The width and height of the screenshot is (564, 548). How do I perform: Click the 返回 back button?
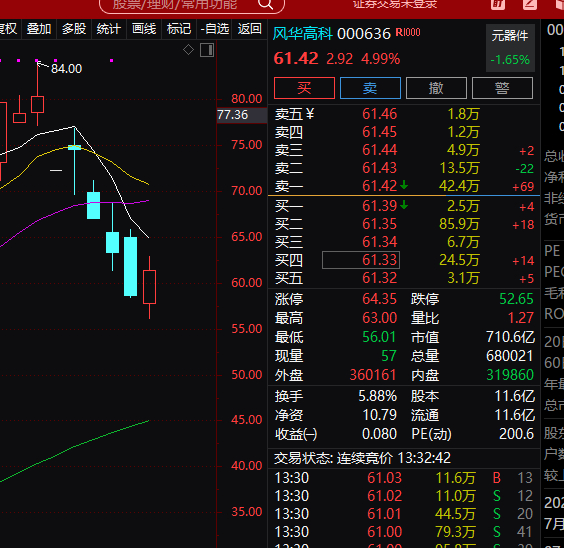click(x=249, y=28)
